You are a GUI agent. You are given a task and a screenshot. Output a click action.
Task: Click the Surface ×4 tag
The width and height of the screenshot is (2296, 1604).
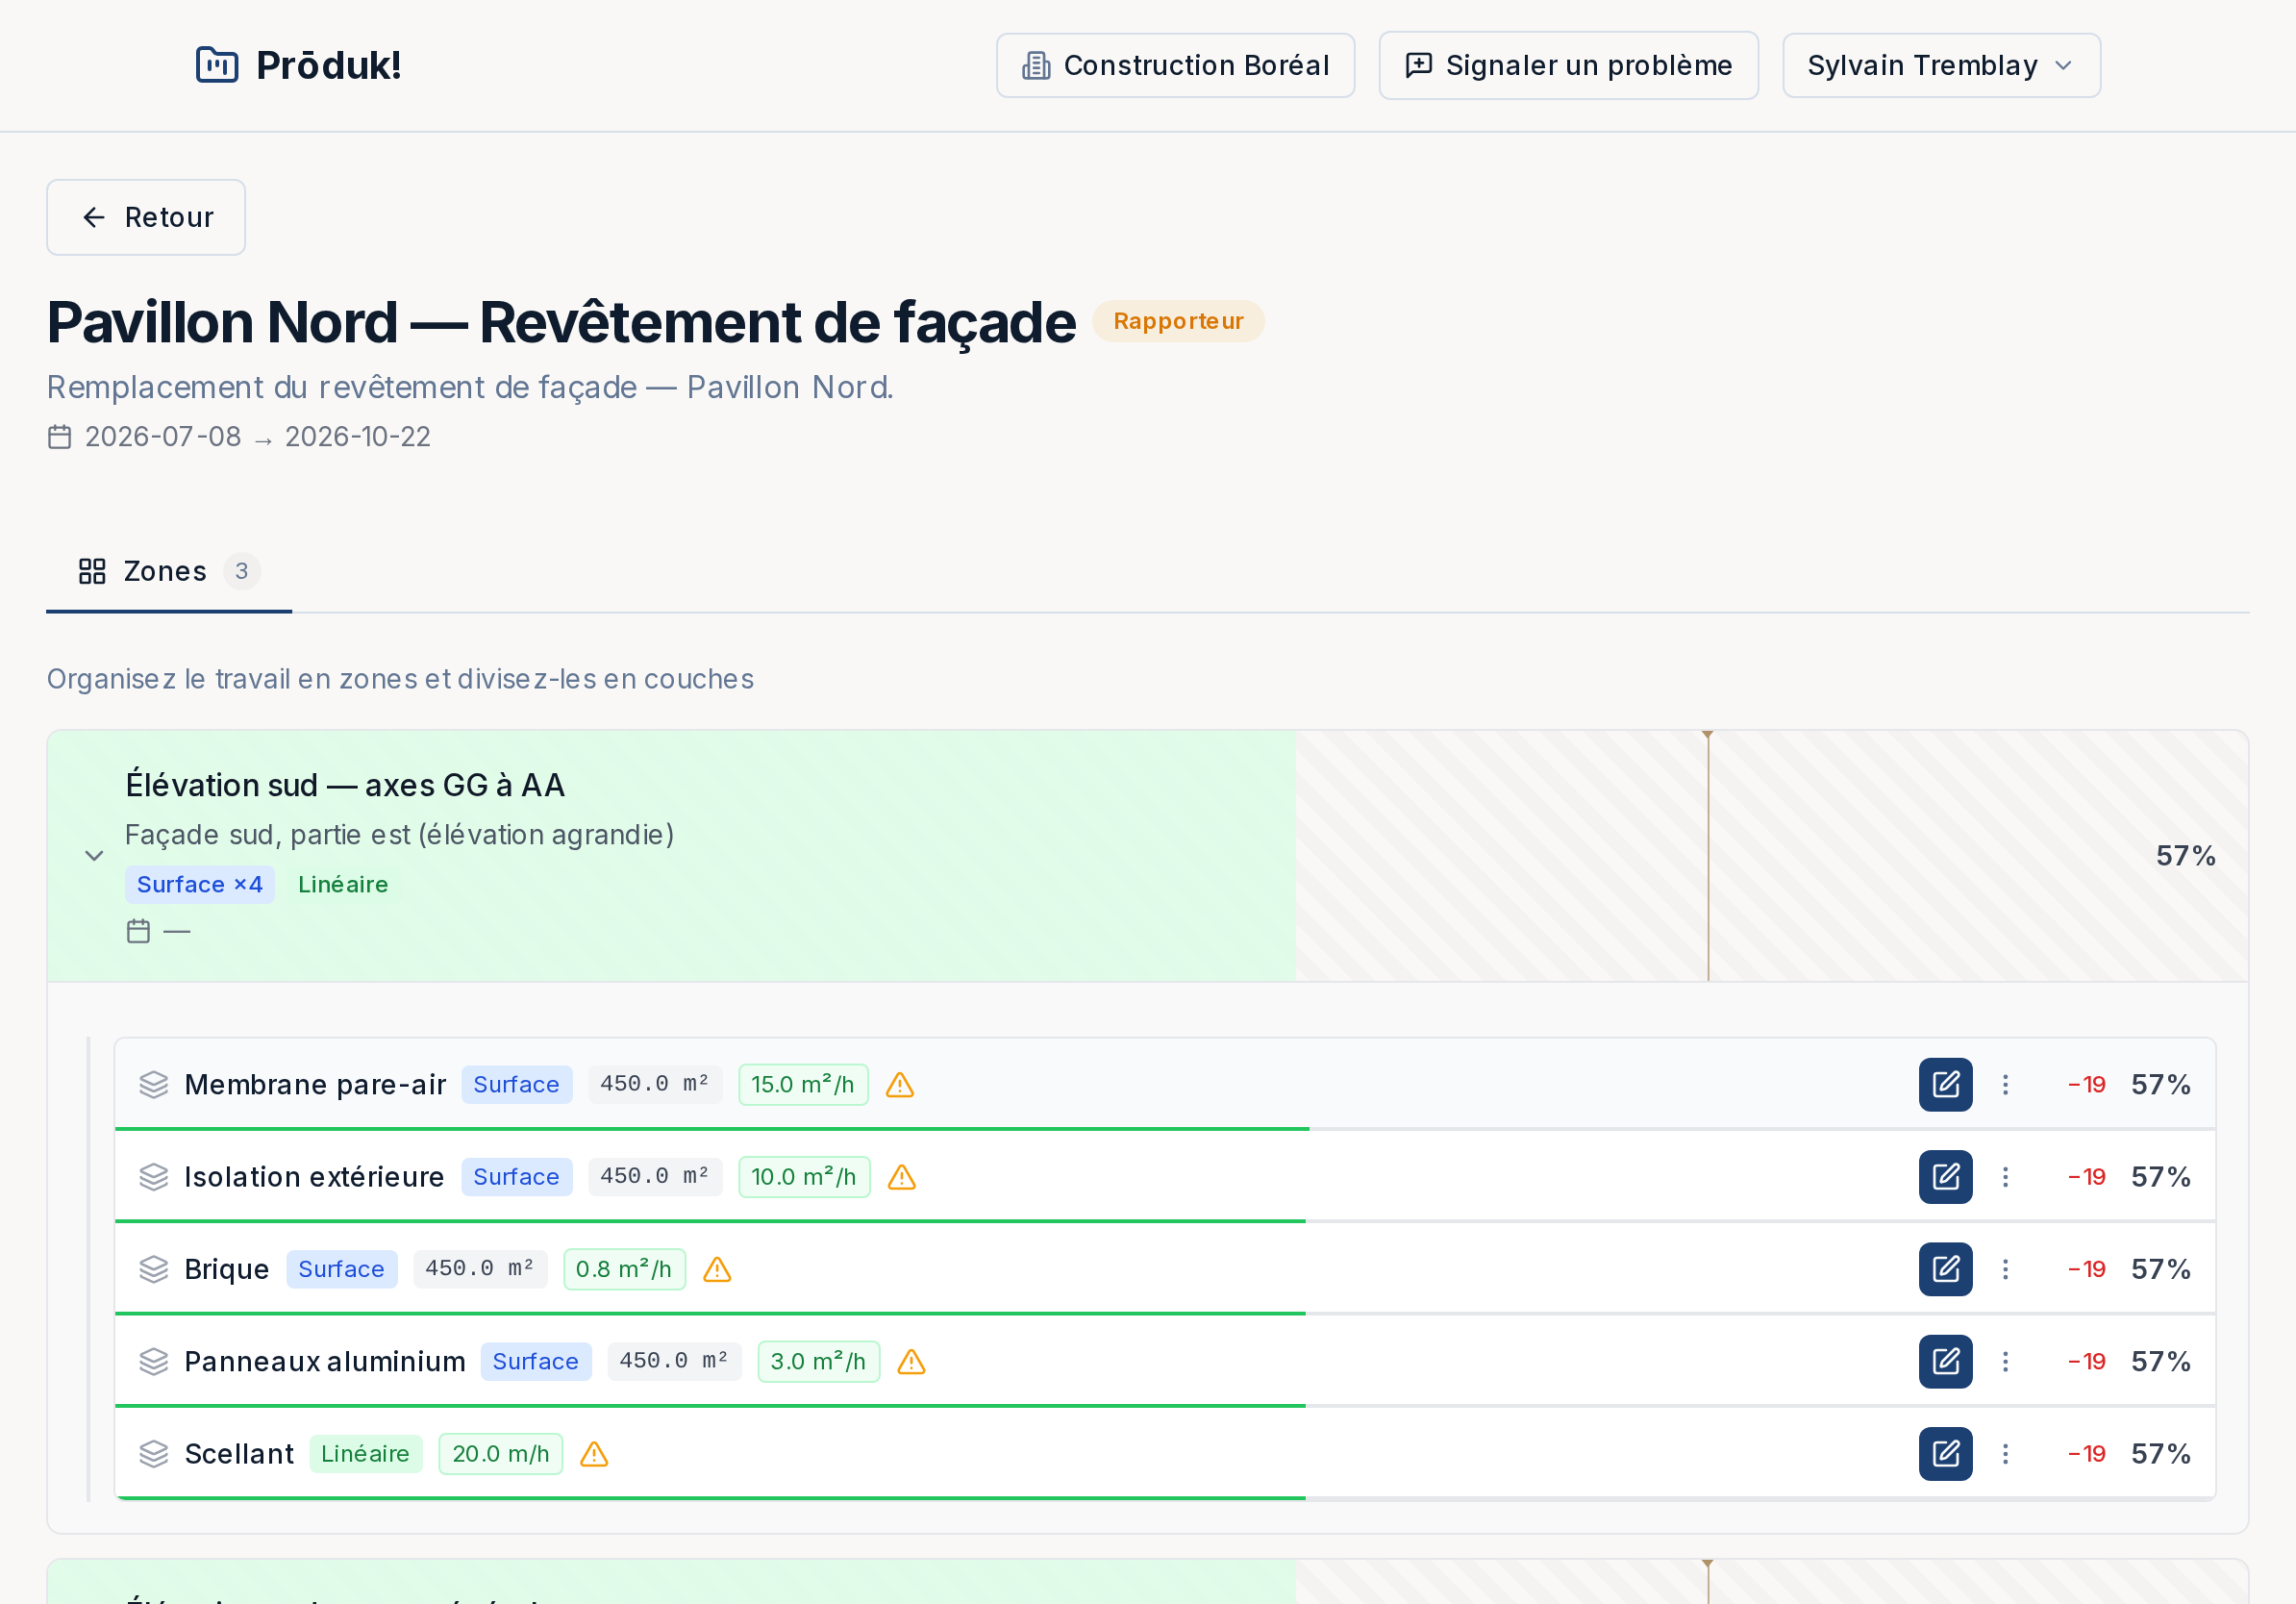pos(200,884)
